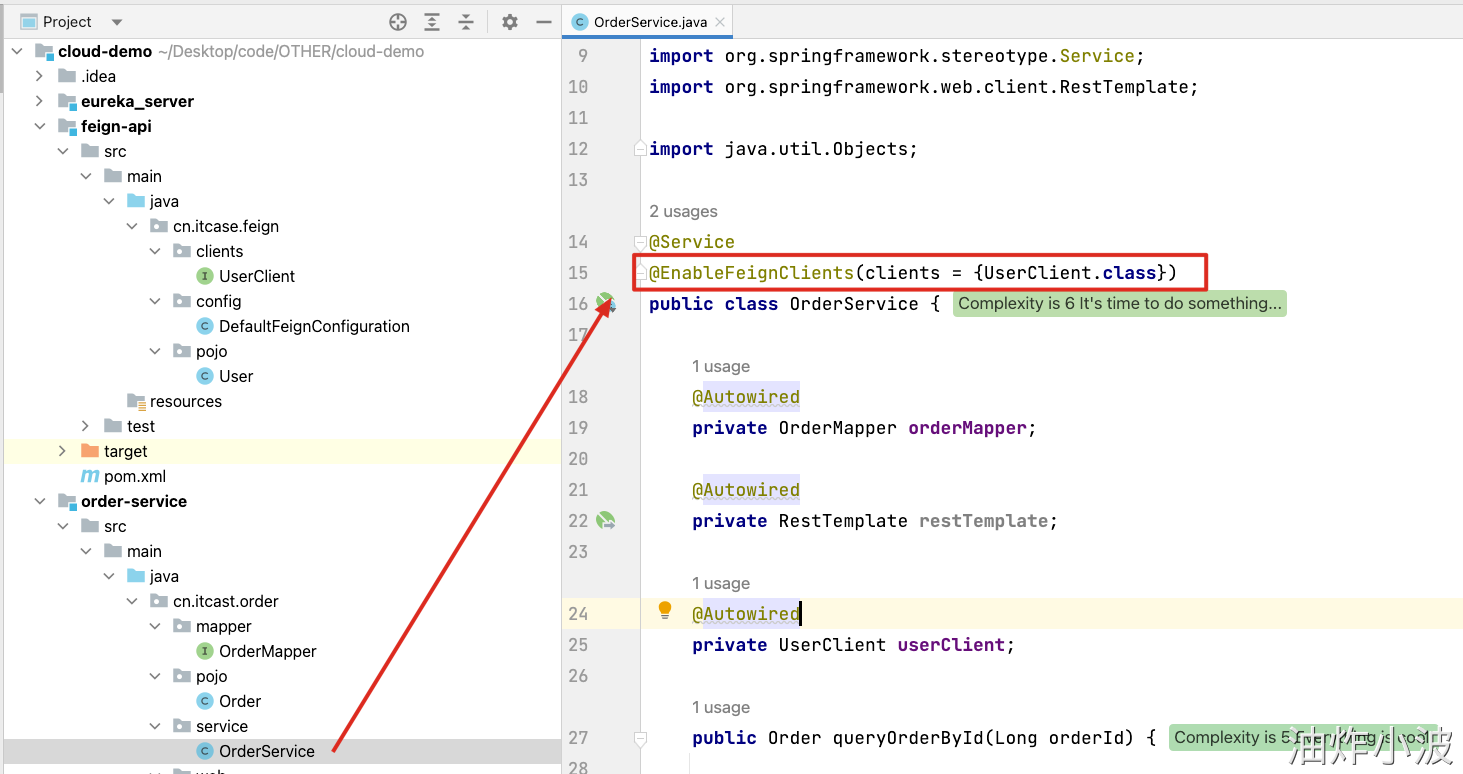Click the 'Complexity is 6' inlay hint
Image resolution: width=1463 pixels, height=774 pixels.
(x=1120, y=303)
